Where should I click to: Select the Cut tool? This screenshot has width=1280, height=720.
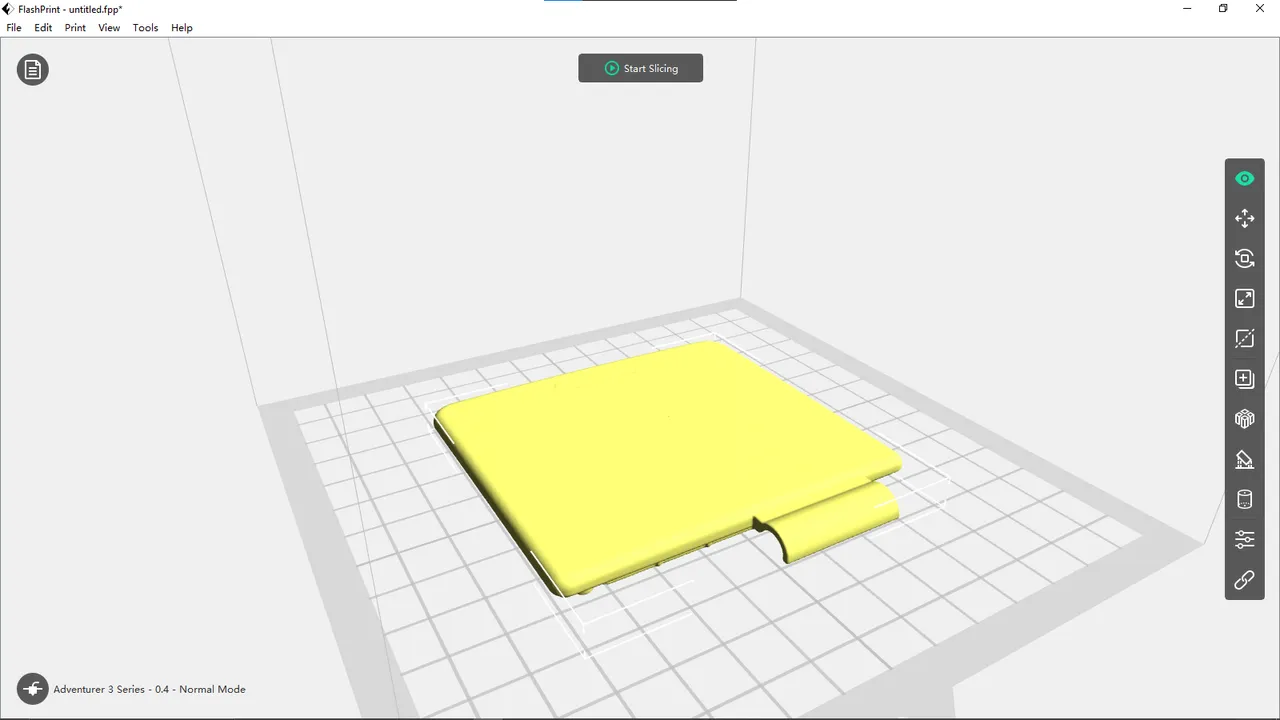click(x=1244, y=338)
